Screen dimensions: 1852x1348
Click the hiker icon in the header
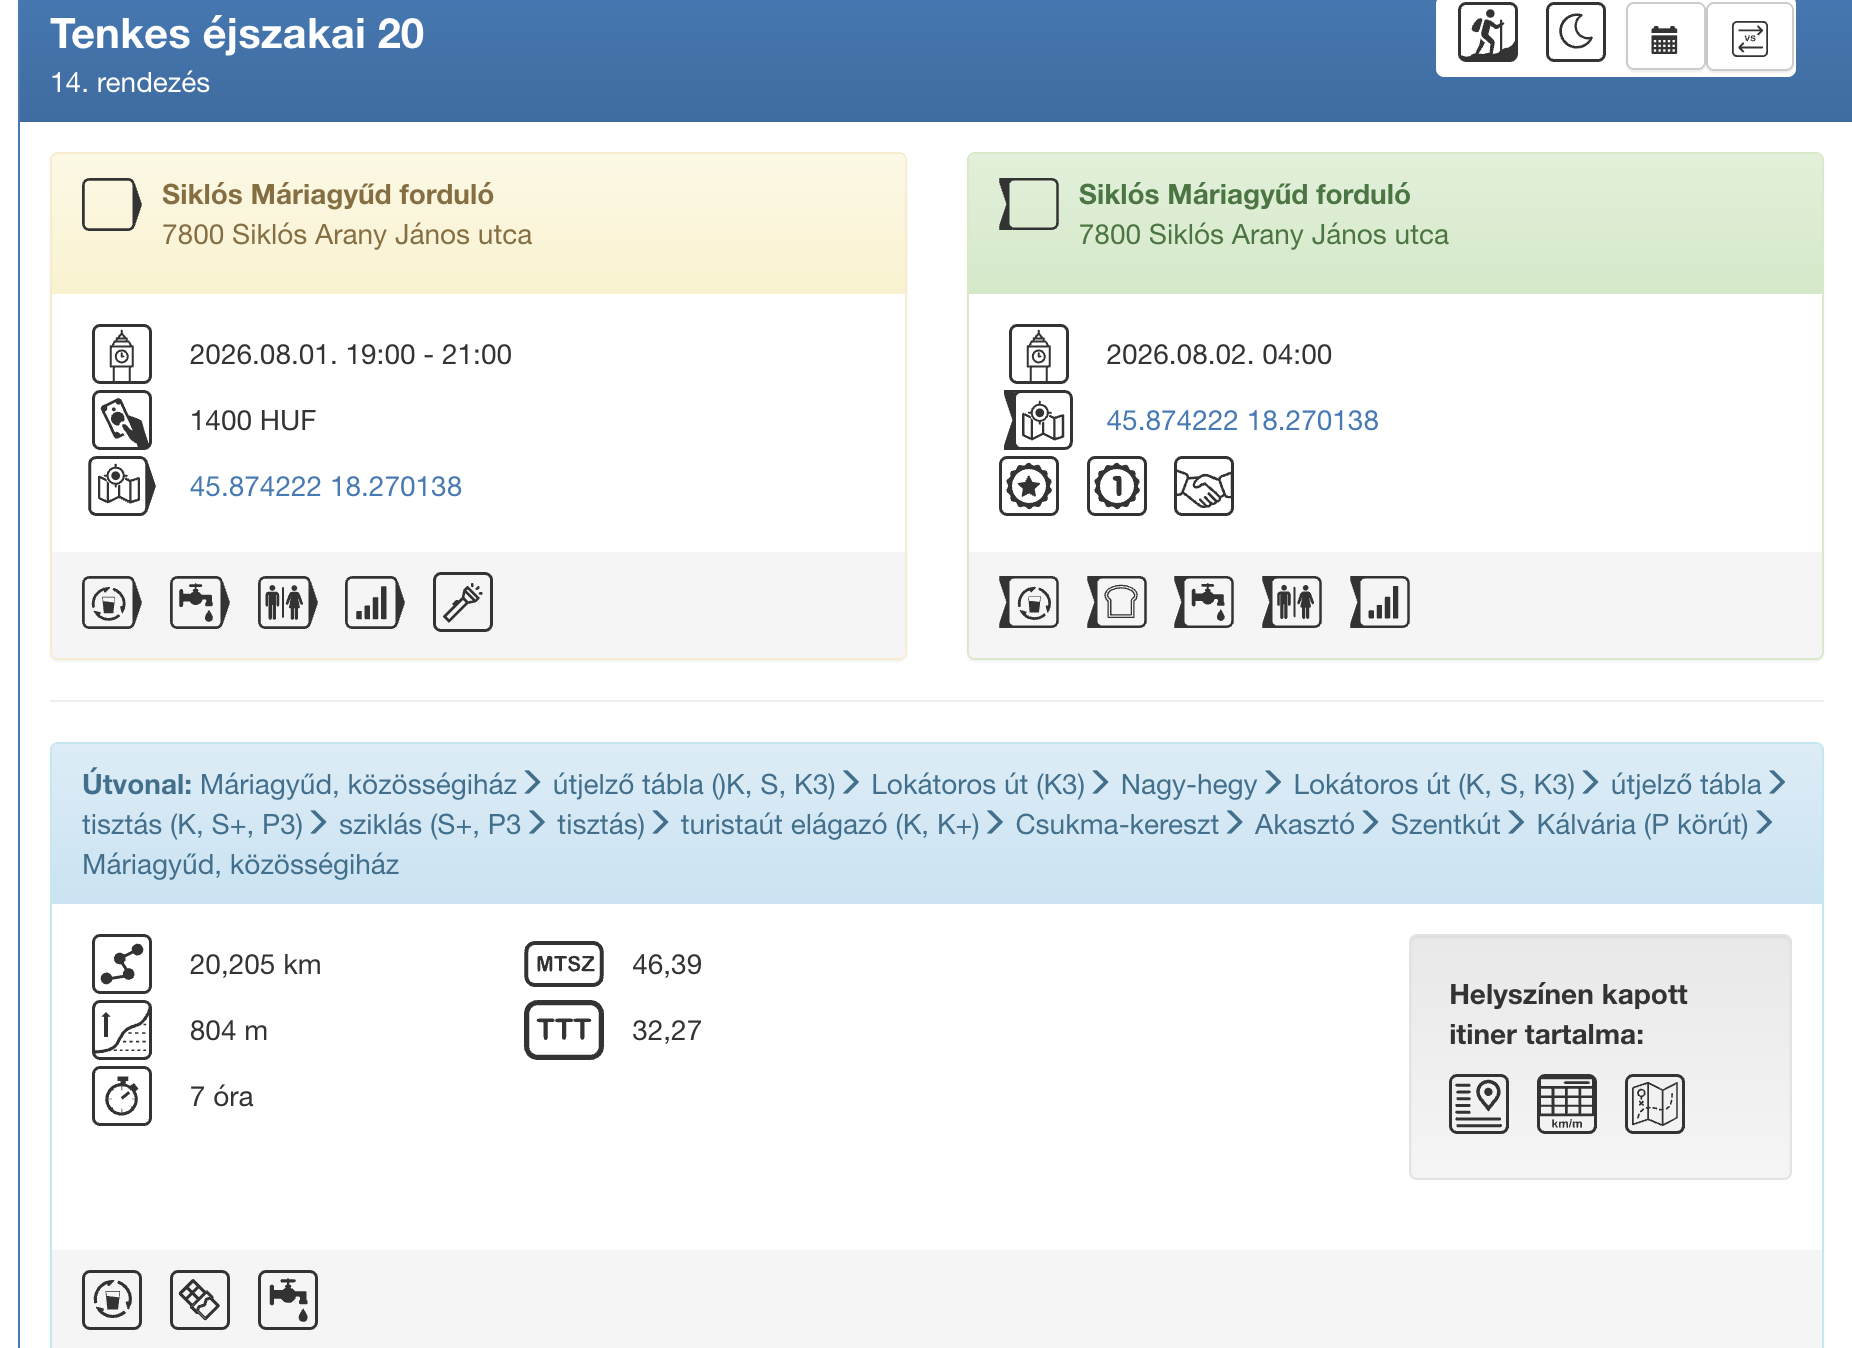1487,33
